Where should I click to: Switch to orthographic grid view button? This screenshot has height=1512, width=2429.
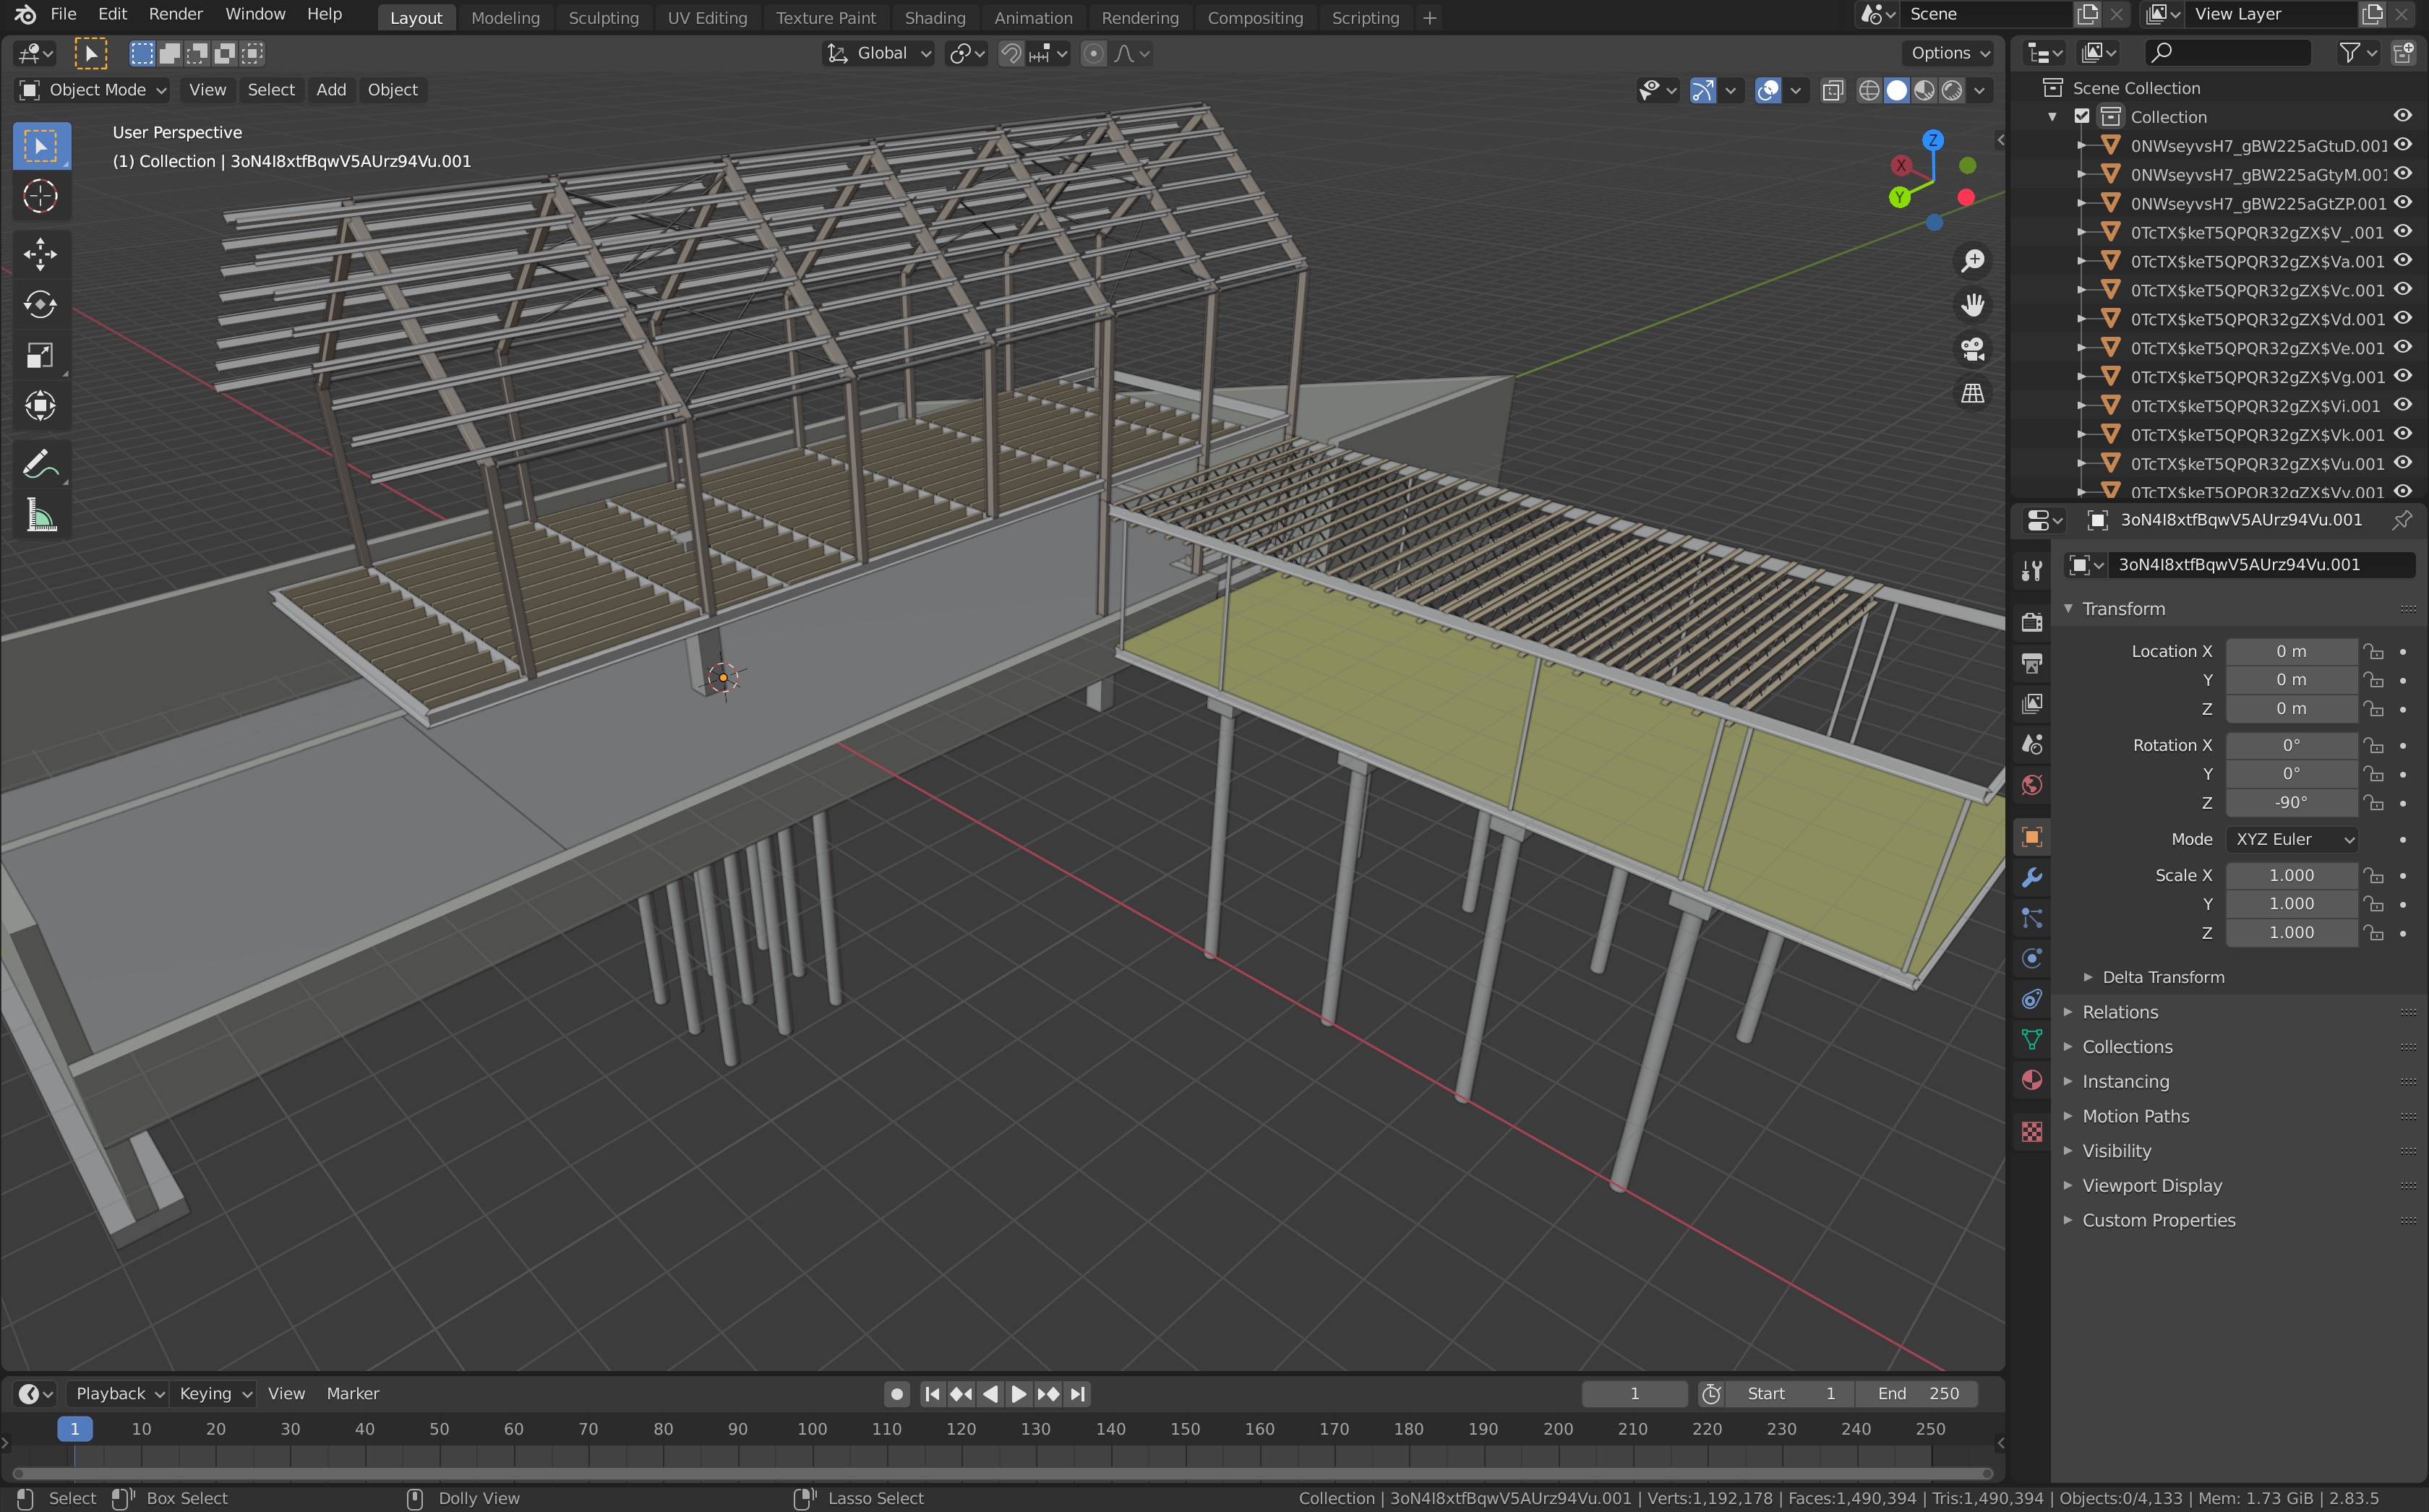click(x=1972, y=393)
